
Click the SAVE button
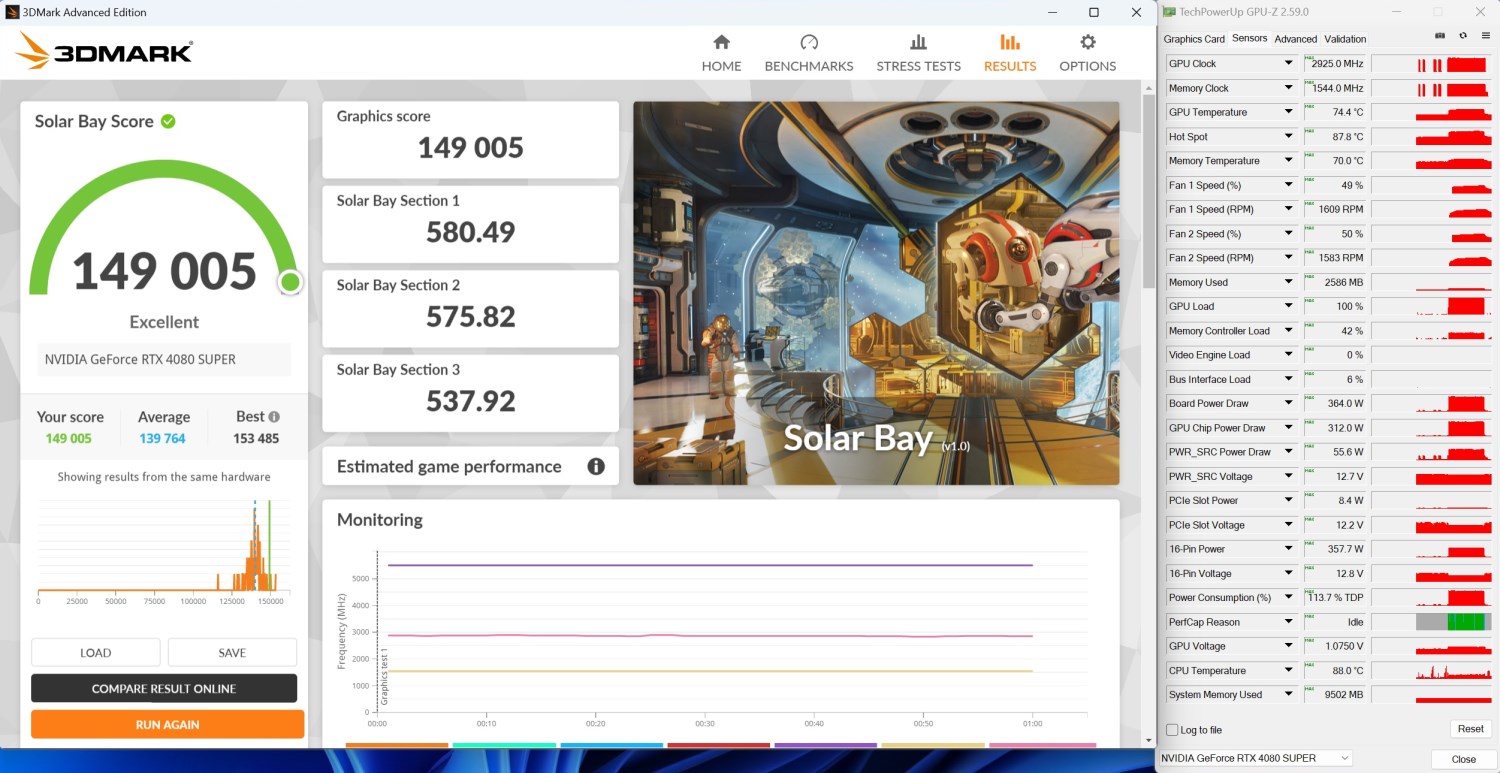232,652
